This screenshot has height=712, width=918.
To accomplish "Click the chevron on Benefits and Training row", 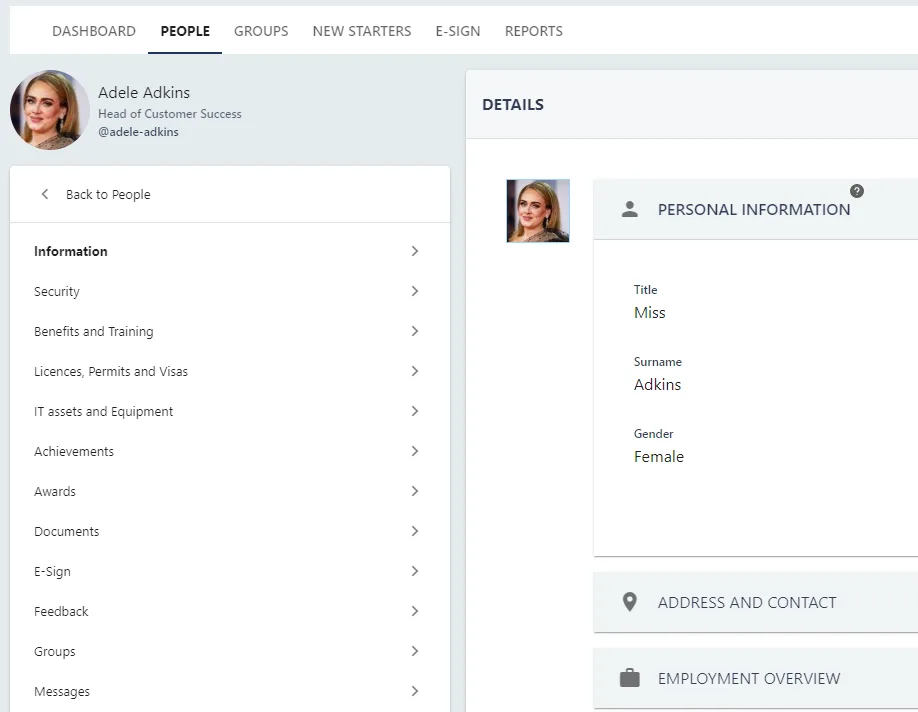I will 415,331.
